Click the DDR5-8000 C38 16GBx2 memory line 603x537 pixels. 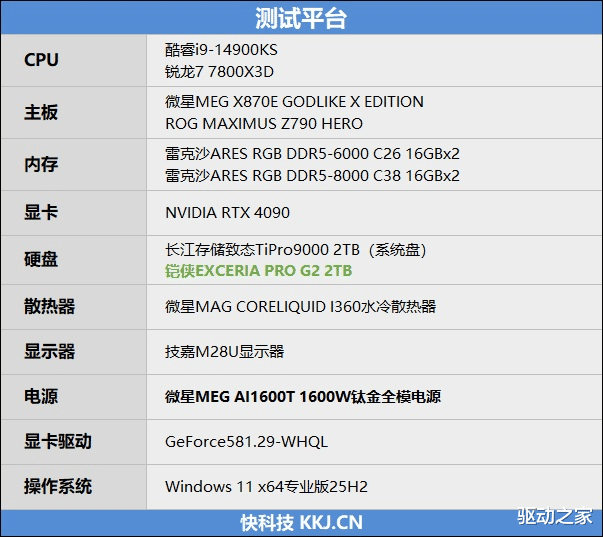(x=312, y=175)
